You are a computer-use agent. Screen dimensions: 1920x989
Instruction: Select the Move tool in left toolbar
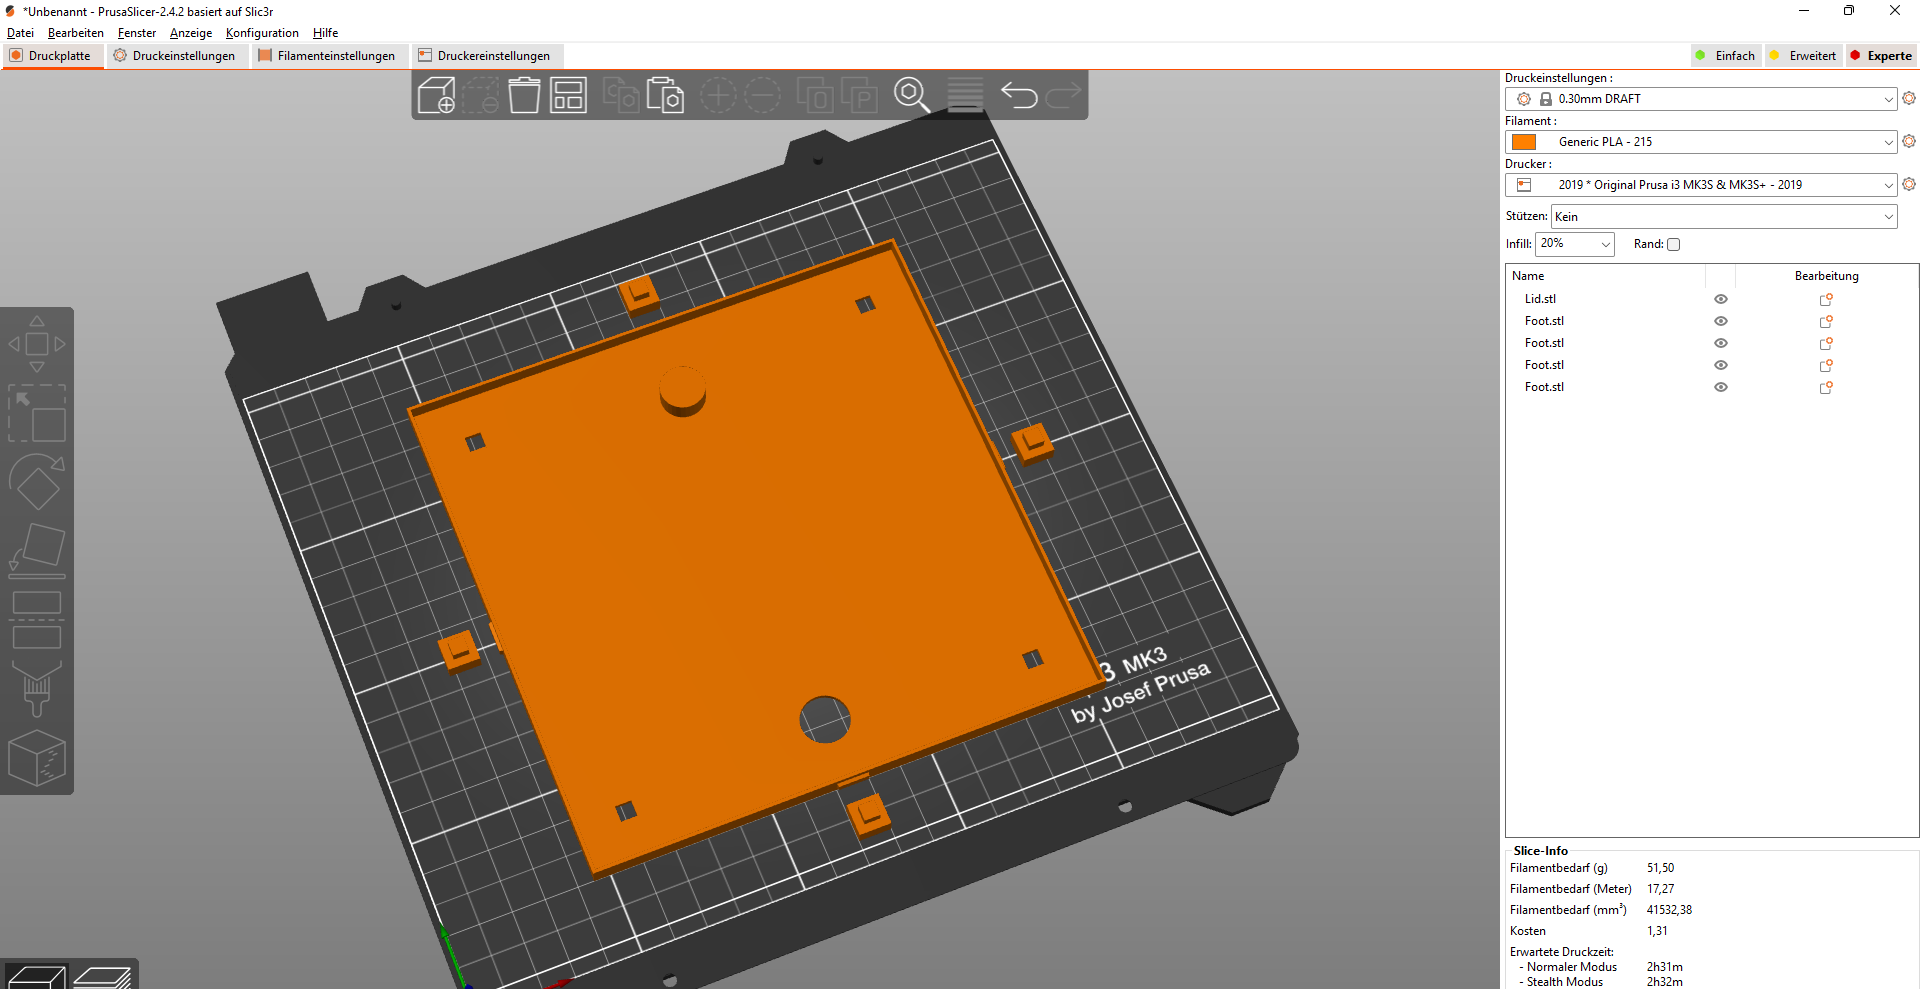[37, 344]
